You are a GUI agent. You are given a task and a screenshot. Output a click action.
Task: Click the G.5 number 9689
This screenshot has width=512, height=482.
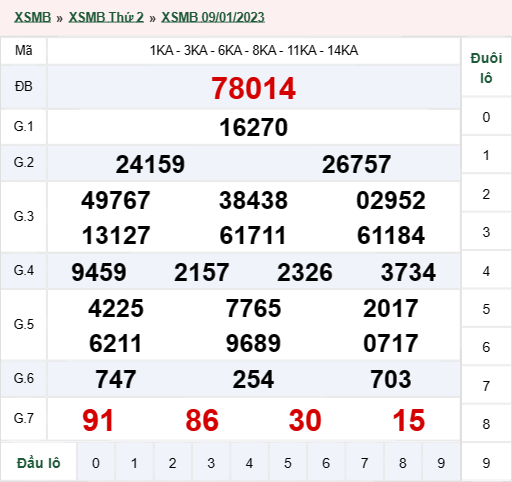coord(253,343)
